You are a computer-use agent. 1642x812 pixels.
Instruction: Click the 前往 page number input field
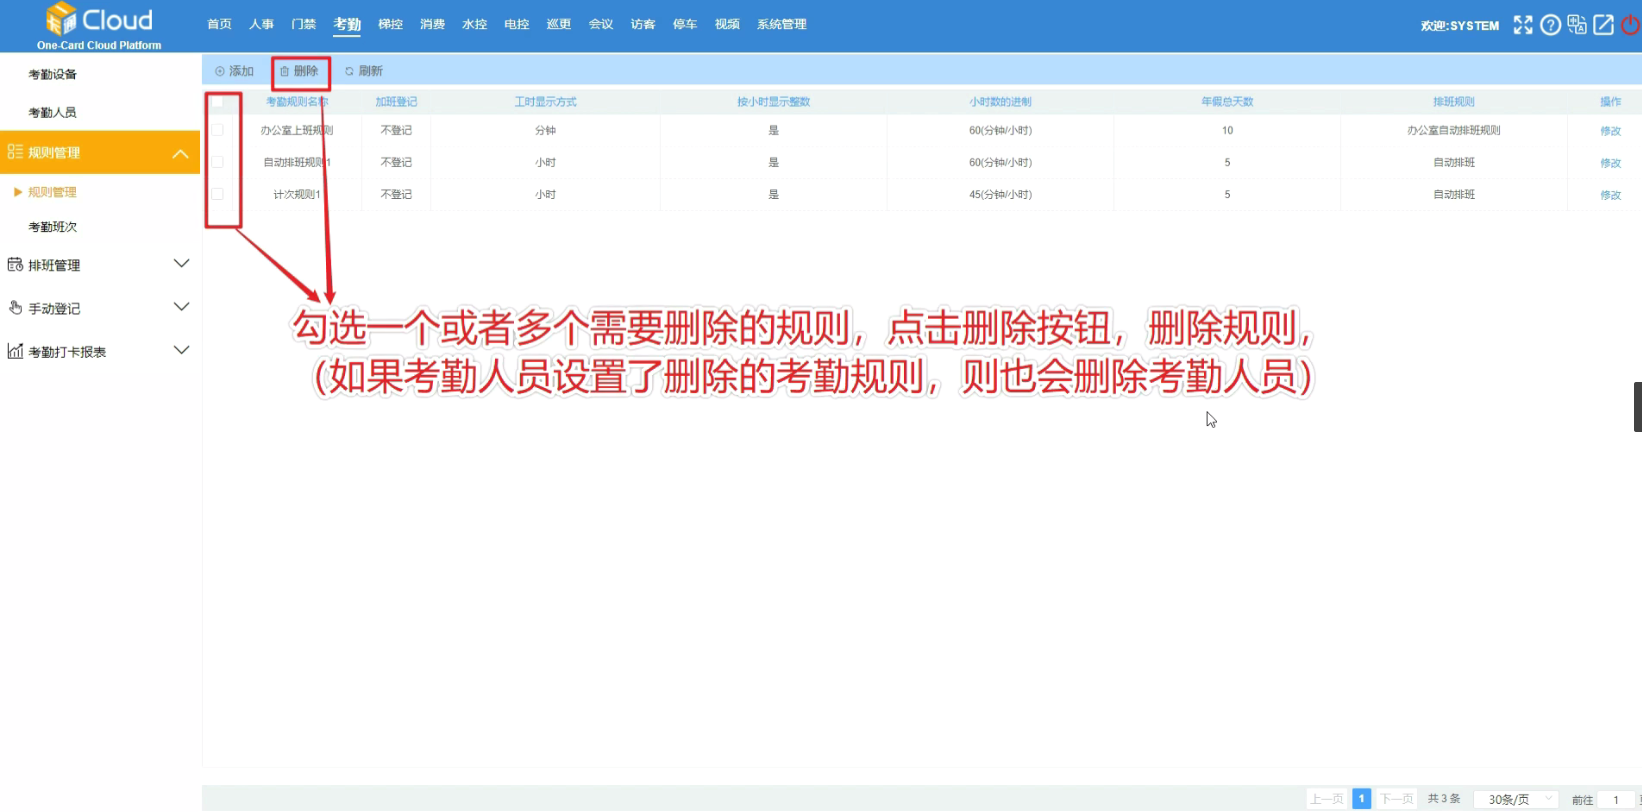pos(1615,799)
